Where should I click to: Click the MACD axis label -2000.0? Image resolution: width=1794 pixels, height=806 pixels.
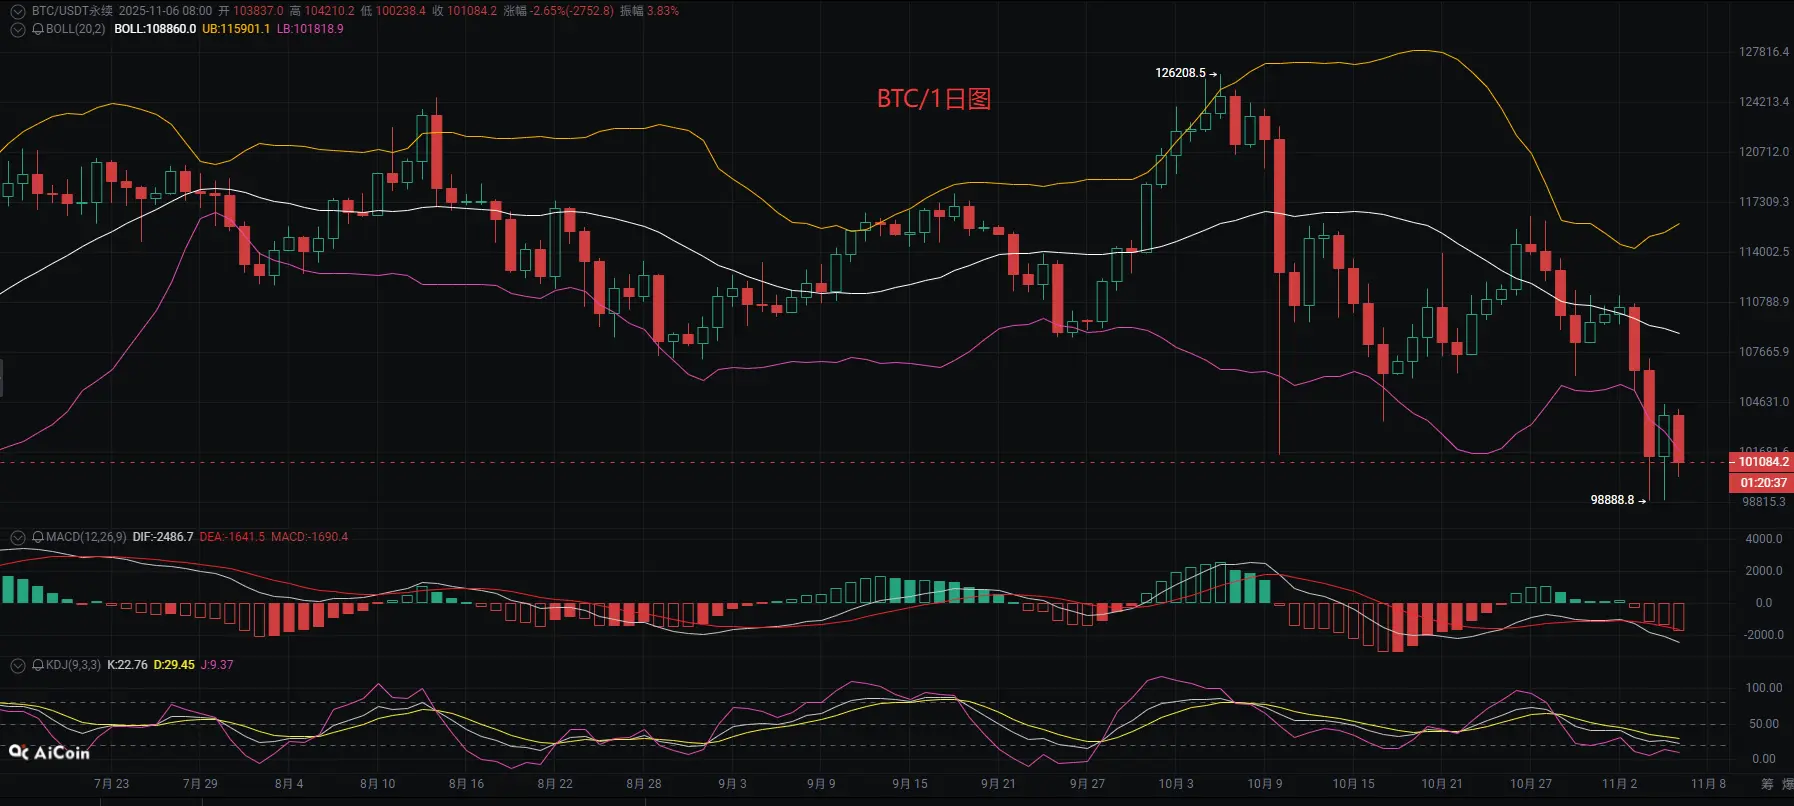tap(1764, 635)
